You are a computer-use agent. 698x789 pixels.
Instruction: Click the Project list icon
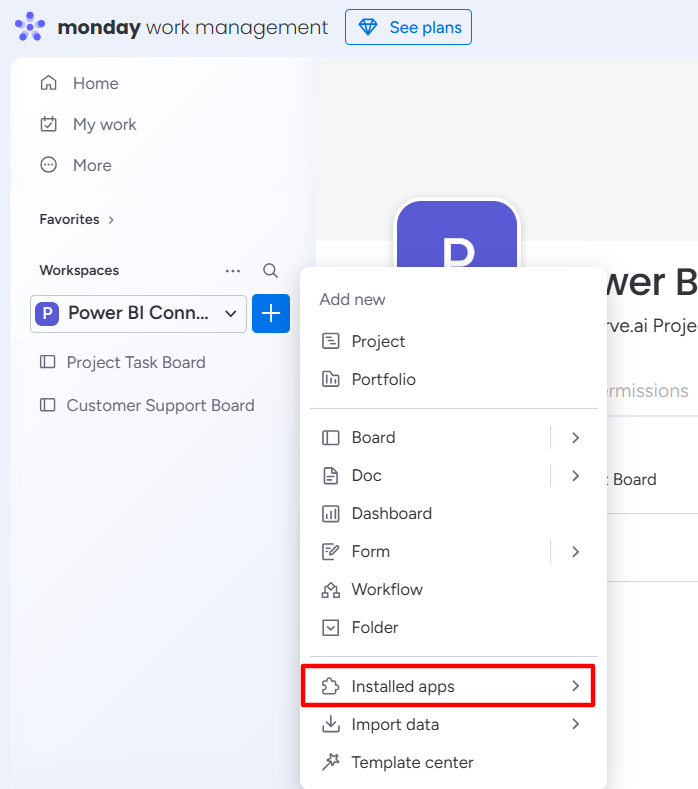[331, 341]
